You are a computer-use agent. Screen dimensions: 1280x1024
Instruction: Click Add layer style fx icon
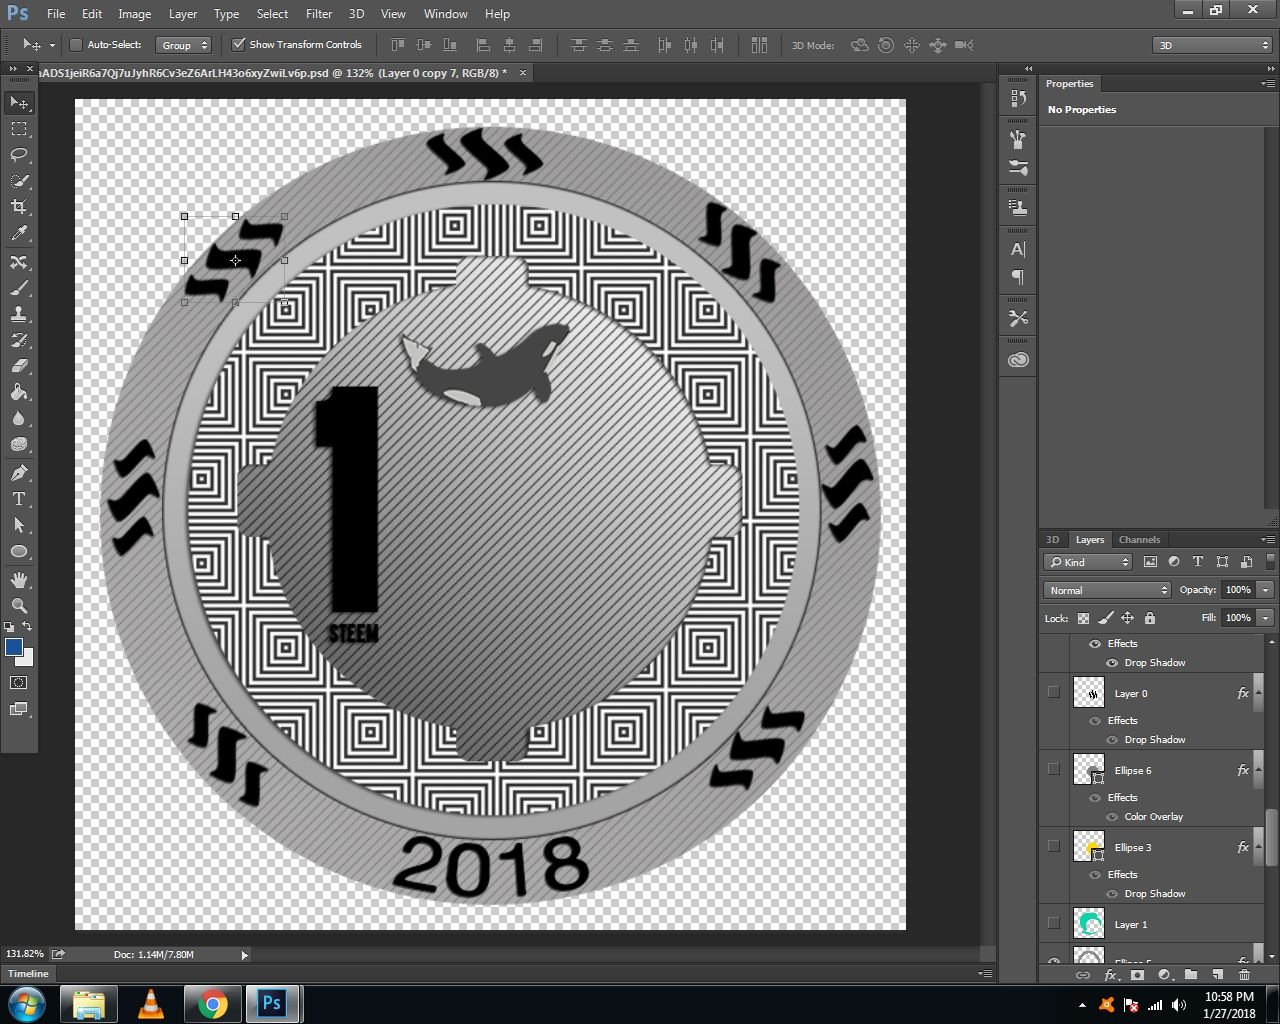pos(1110,975)
